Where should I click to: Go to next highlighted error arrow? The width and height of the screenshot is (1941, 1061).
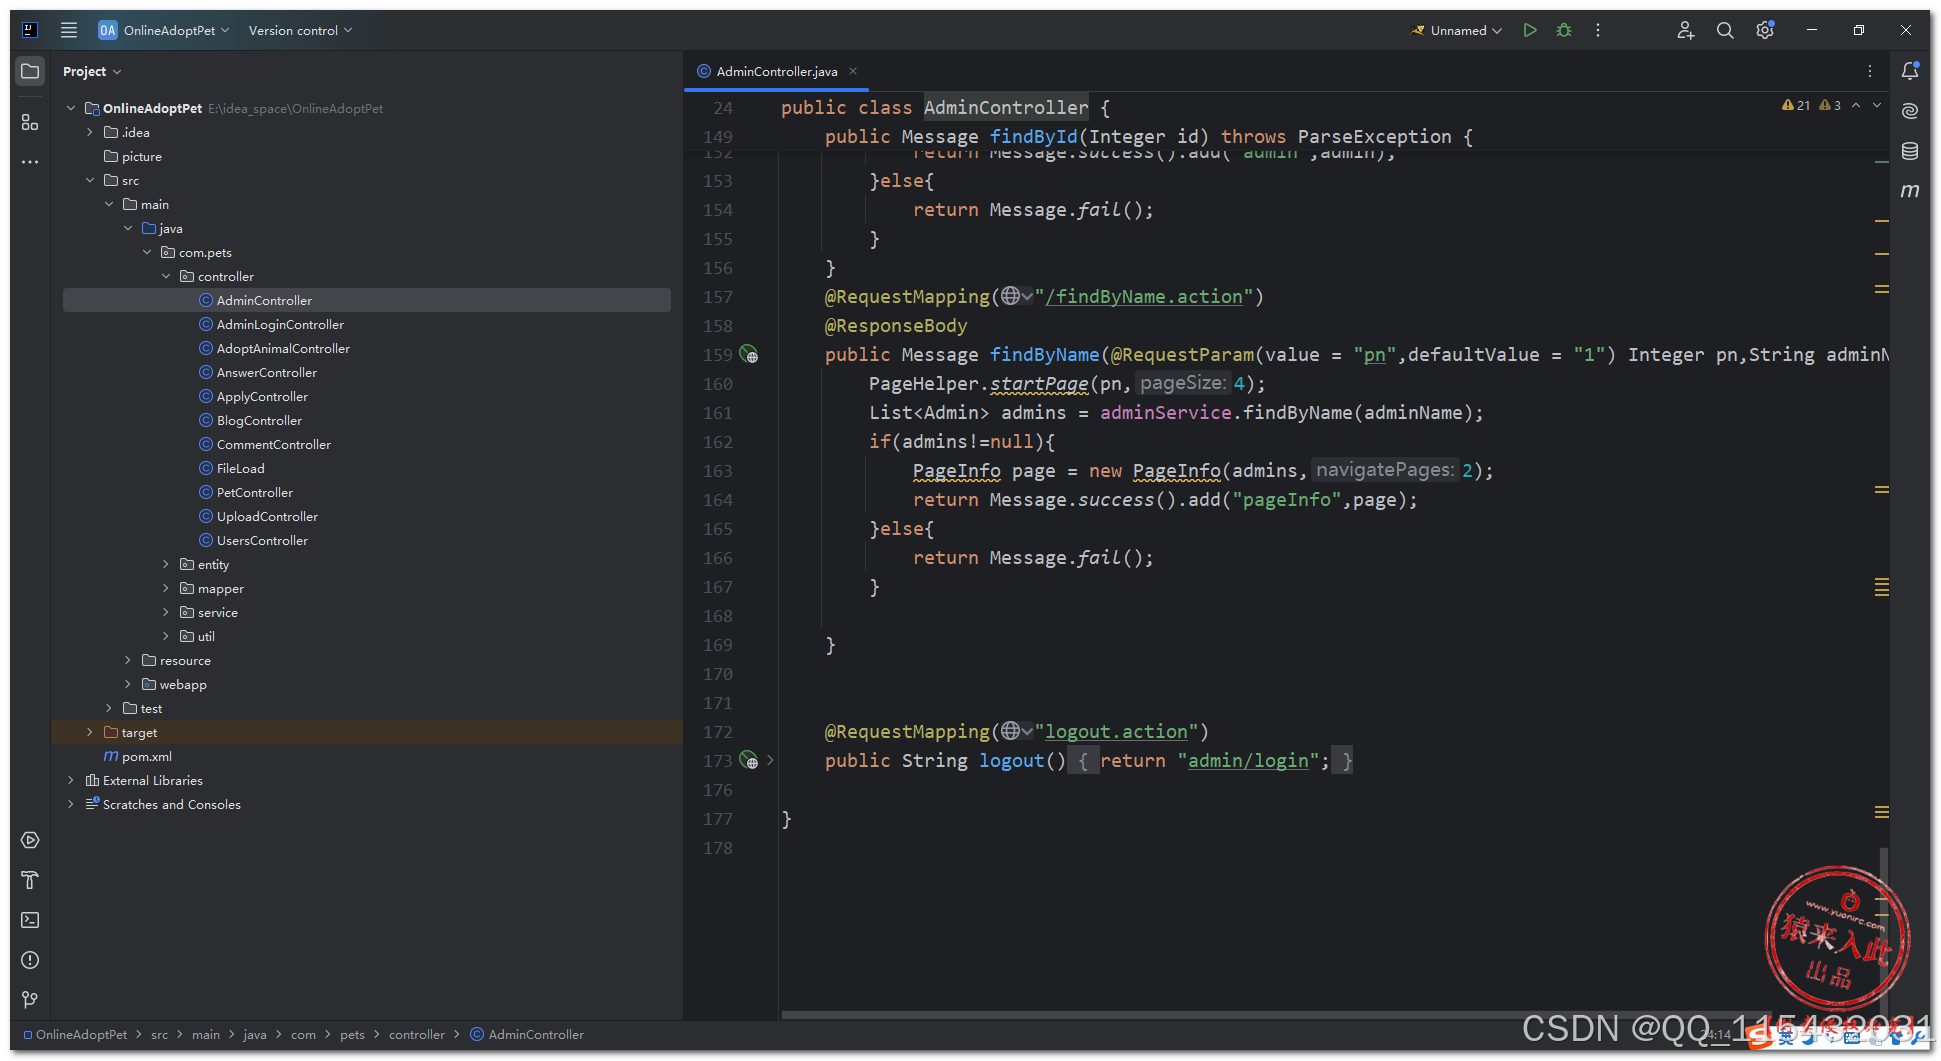[1877, 105]
